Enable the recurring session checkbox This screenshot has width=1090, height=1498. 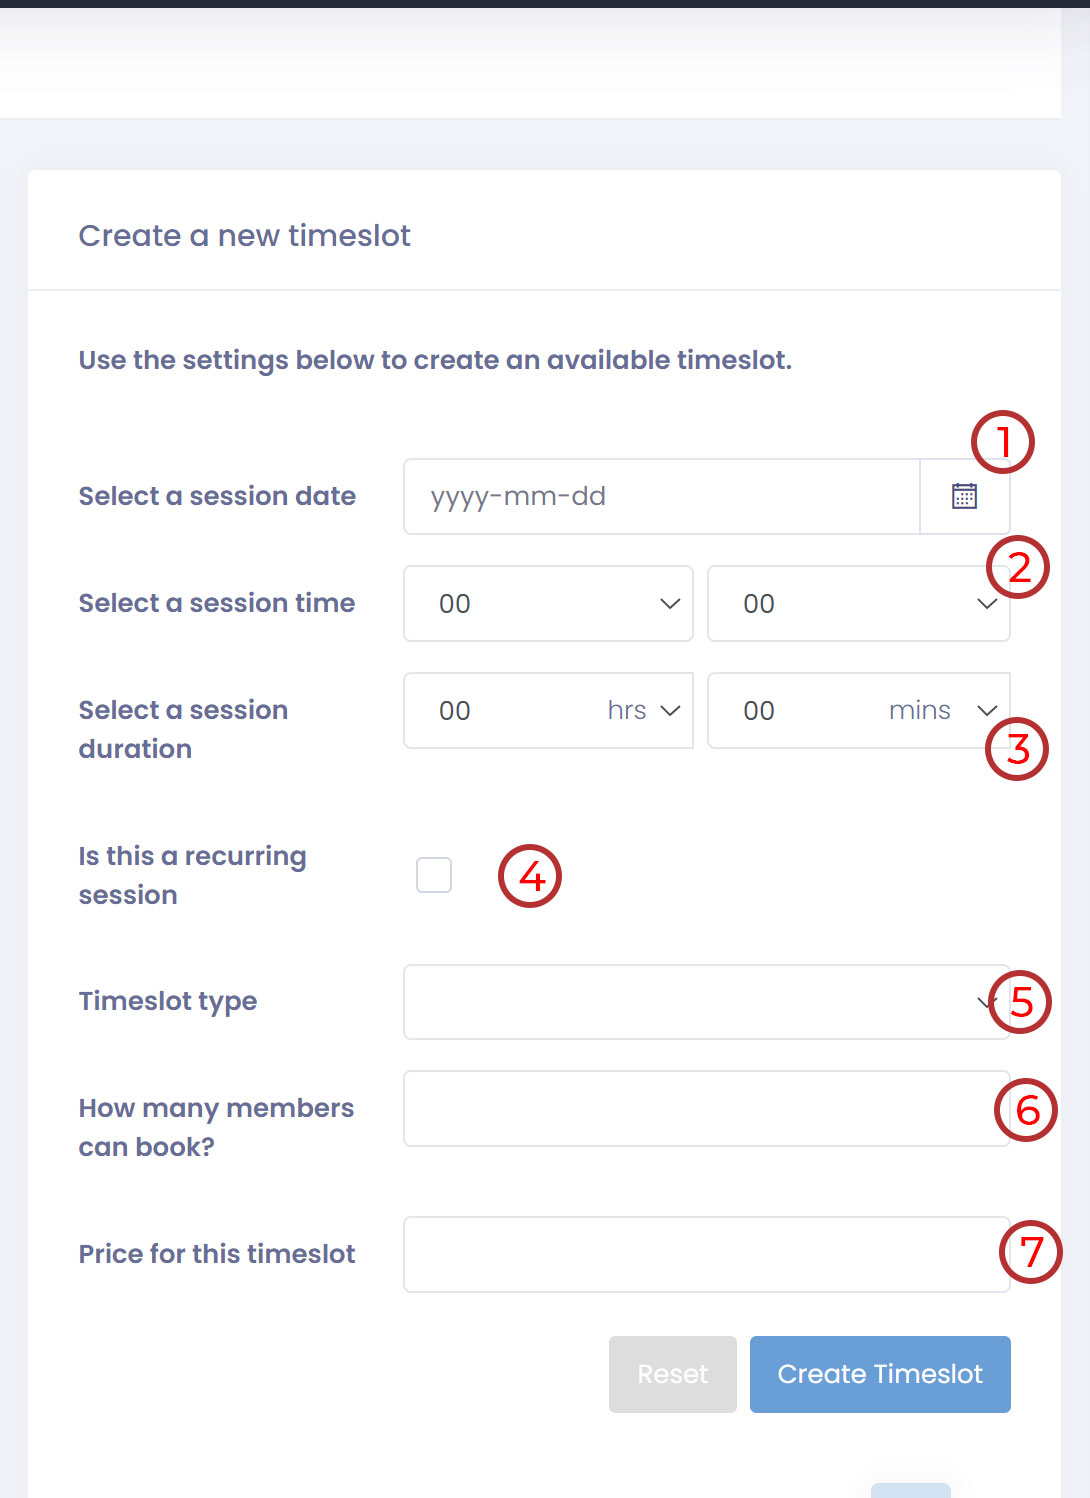tap(434, 875)
